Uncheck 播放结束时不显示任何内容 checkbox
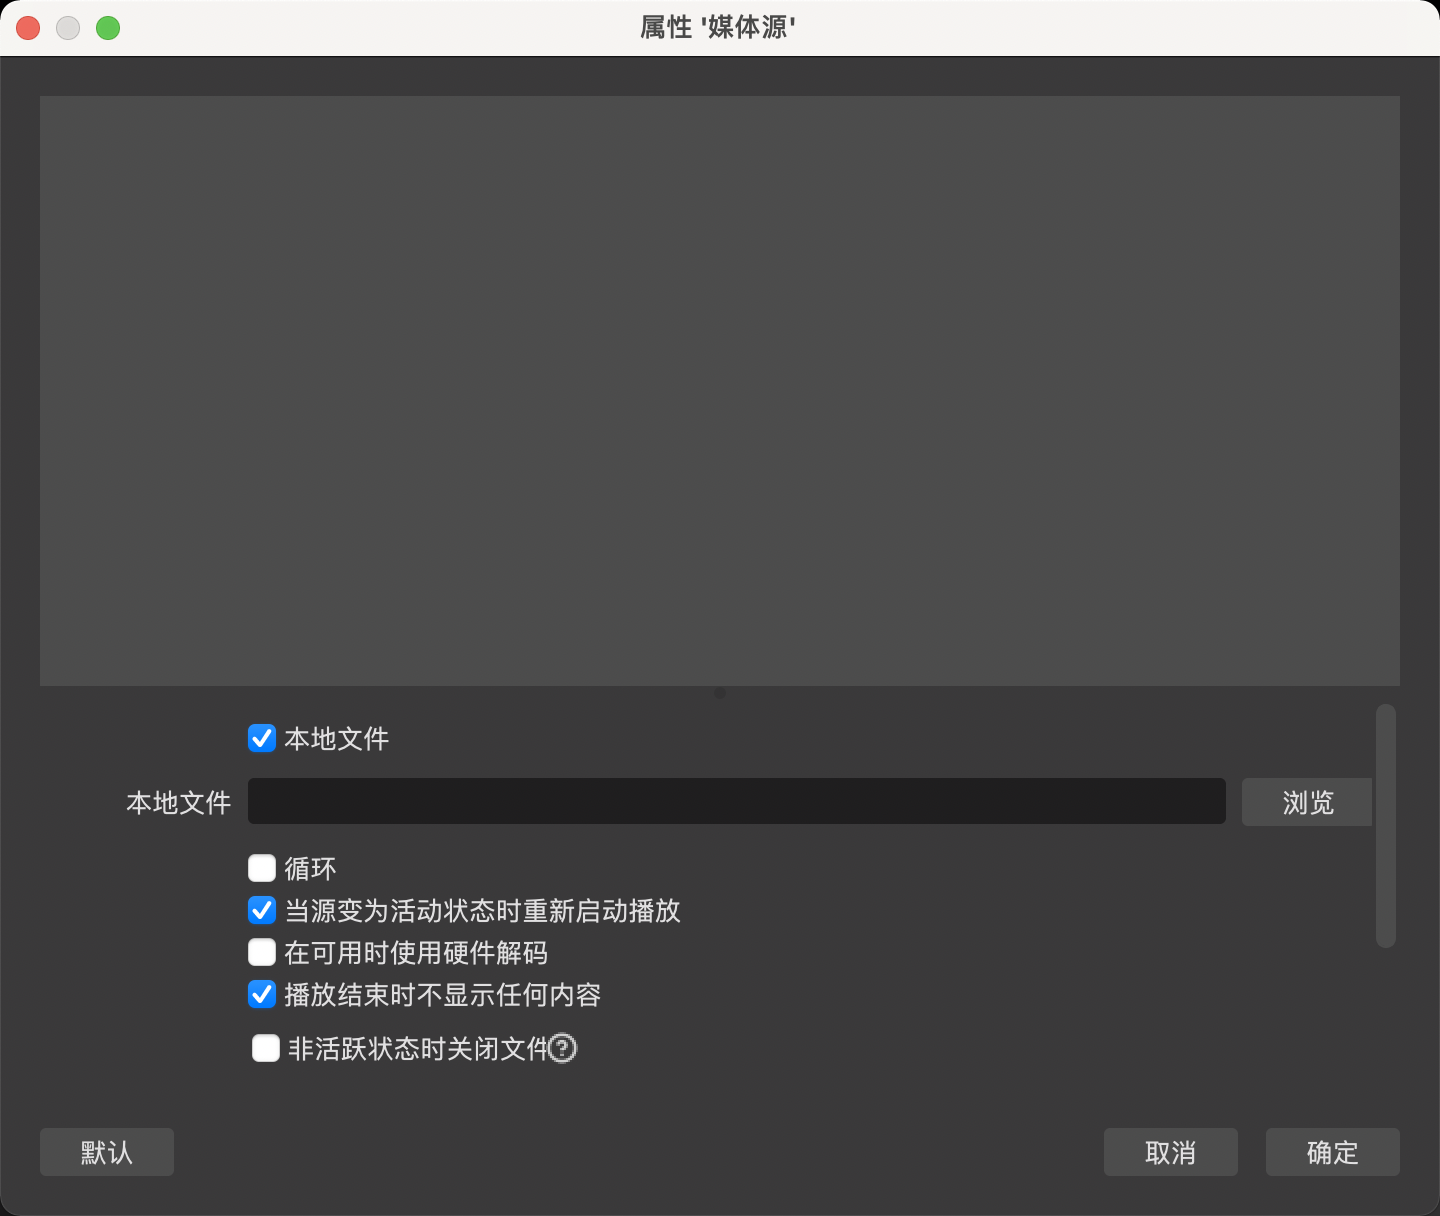The height and width of the screenshot is (1216, 1440). [x=262, y=994]
